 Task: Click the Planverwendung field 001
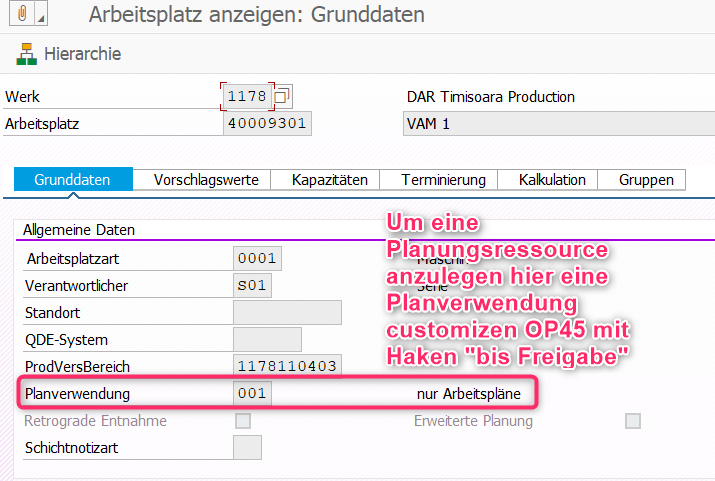(251, 394)
